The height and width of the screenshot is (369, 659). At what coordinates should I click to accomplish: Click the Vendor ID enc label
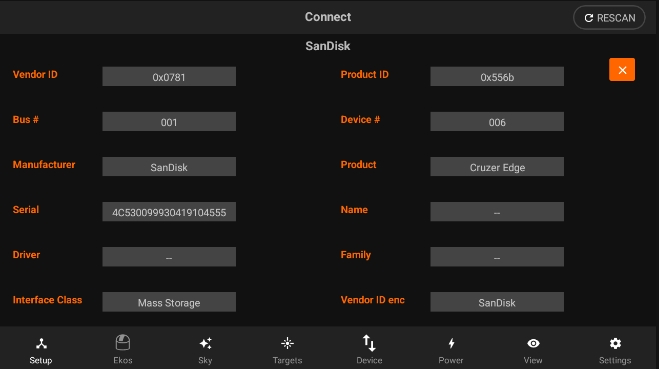[372, 300]
